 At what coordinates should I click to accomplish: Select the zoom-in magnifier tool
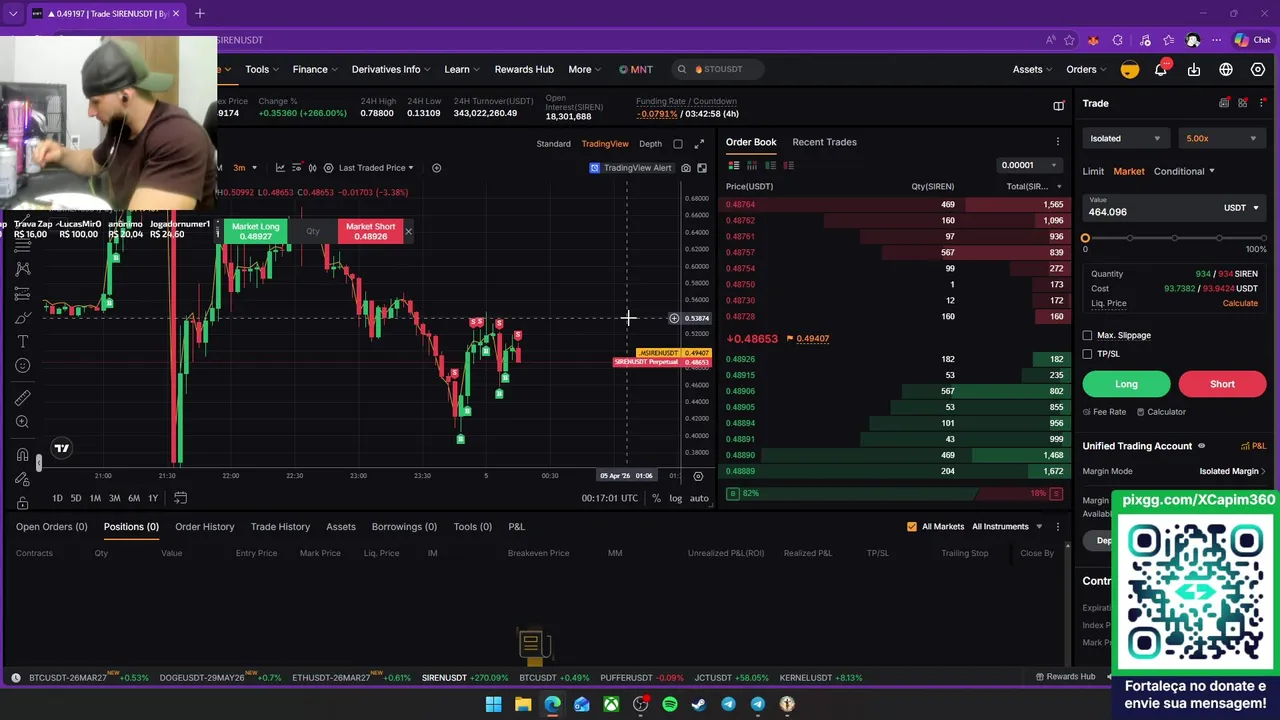click(x=22, y=422)
